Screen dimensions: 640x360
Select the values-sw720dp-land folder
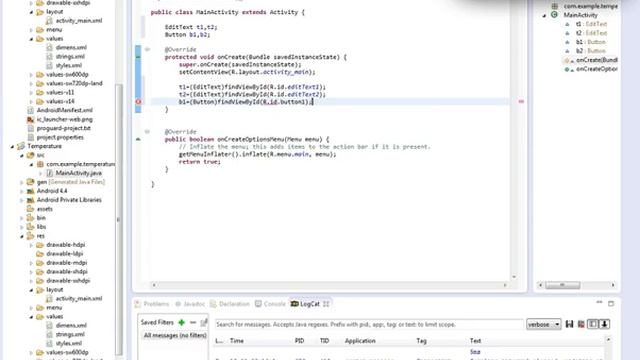(74, 83)
